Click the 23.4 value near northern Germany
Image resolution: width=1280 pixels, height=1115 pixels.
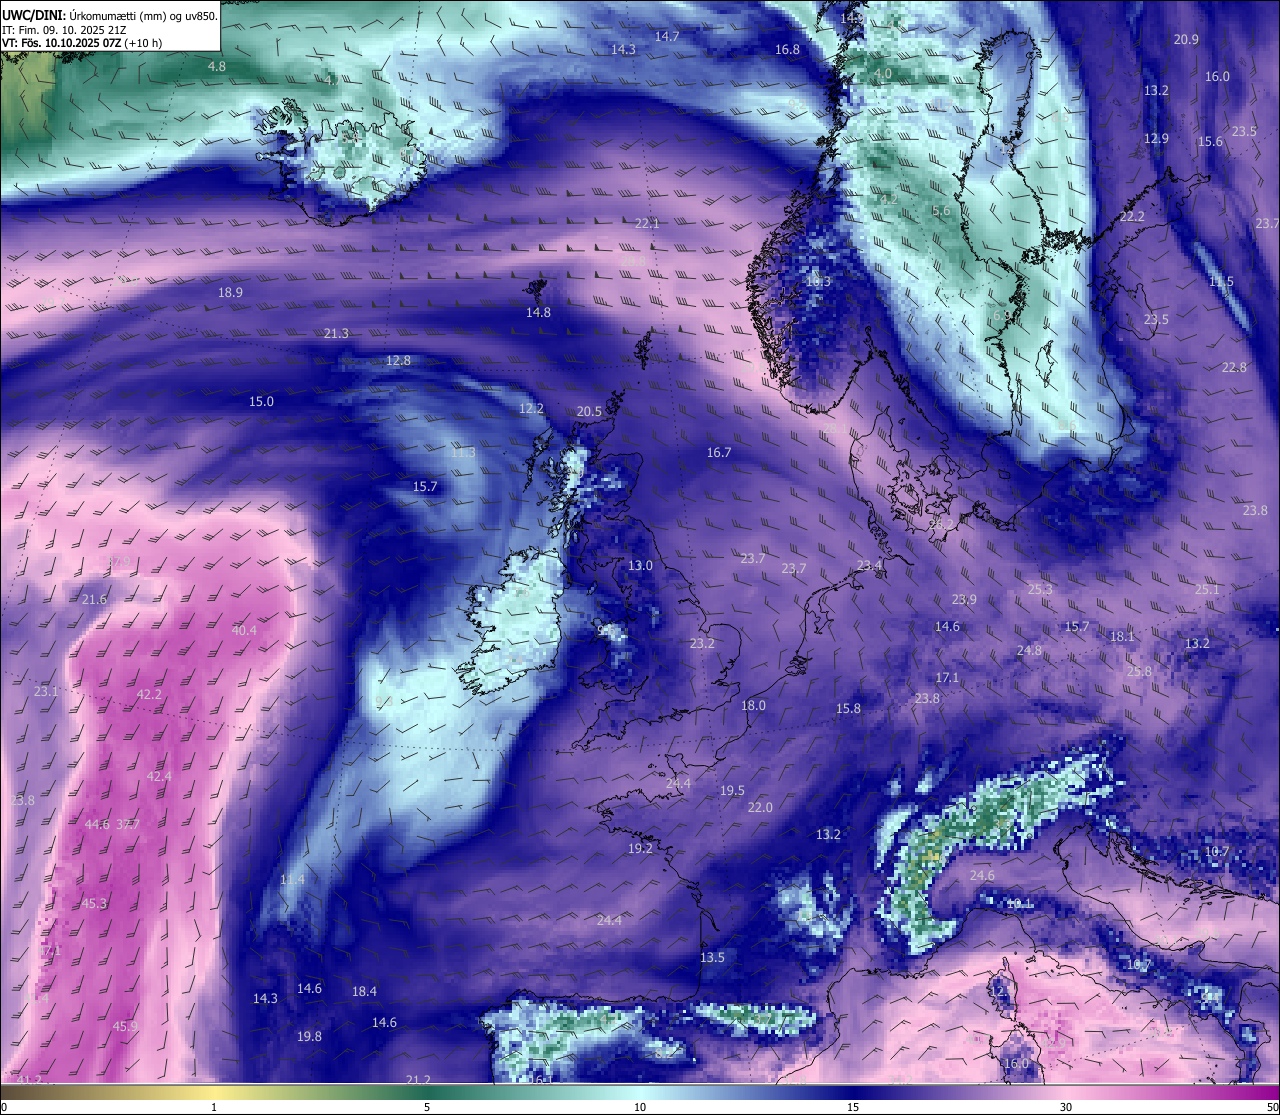point(870,565)
